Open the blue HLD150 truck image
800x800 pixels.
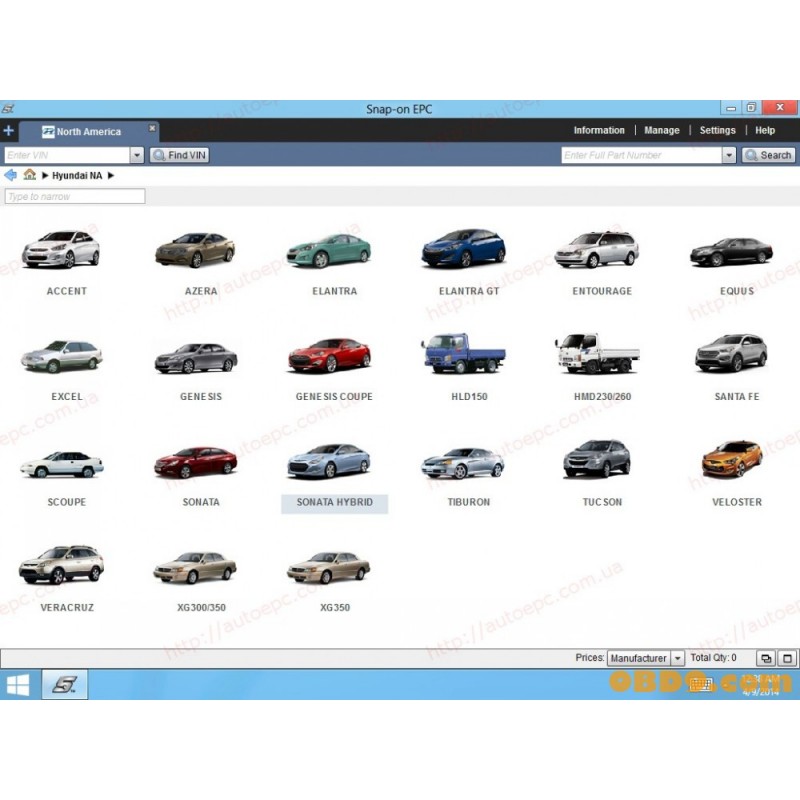click(463, 354)
